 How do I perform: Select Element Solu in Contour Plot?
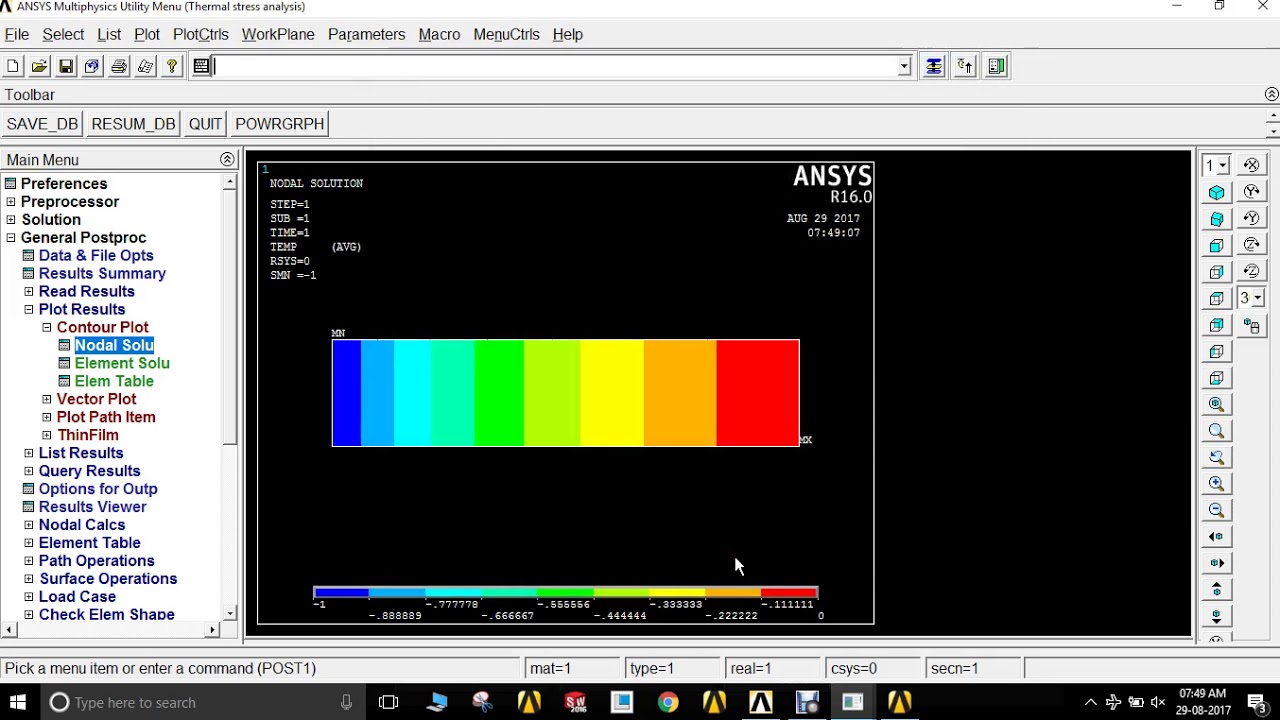122,363
